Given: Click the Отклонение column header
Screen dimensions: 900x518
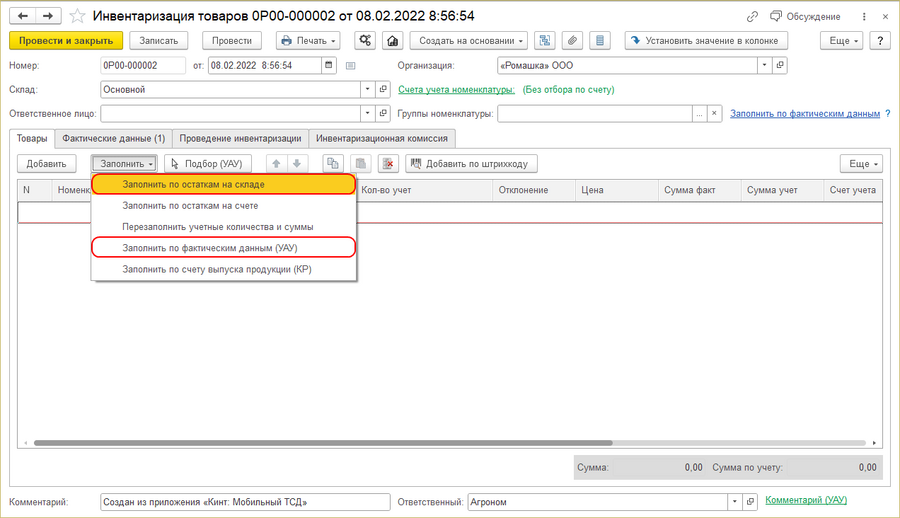Looking at the screenshot, I should 534,190.
